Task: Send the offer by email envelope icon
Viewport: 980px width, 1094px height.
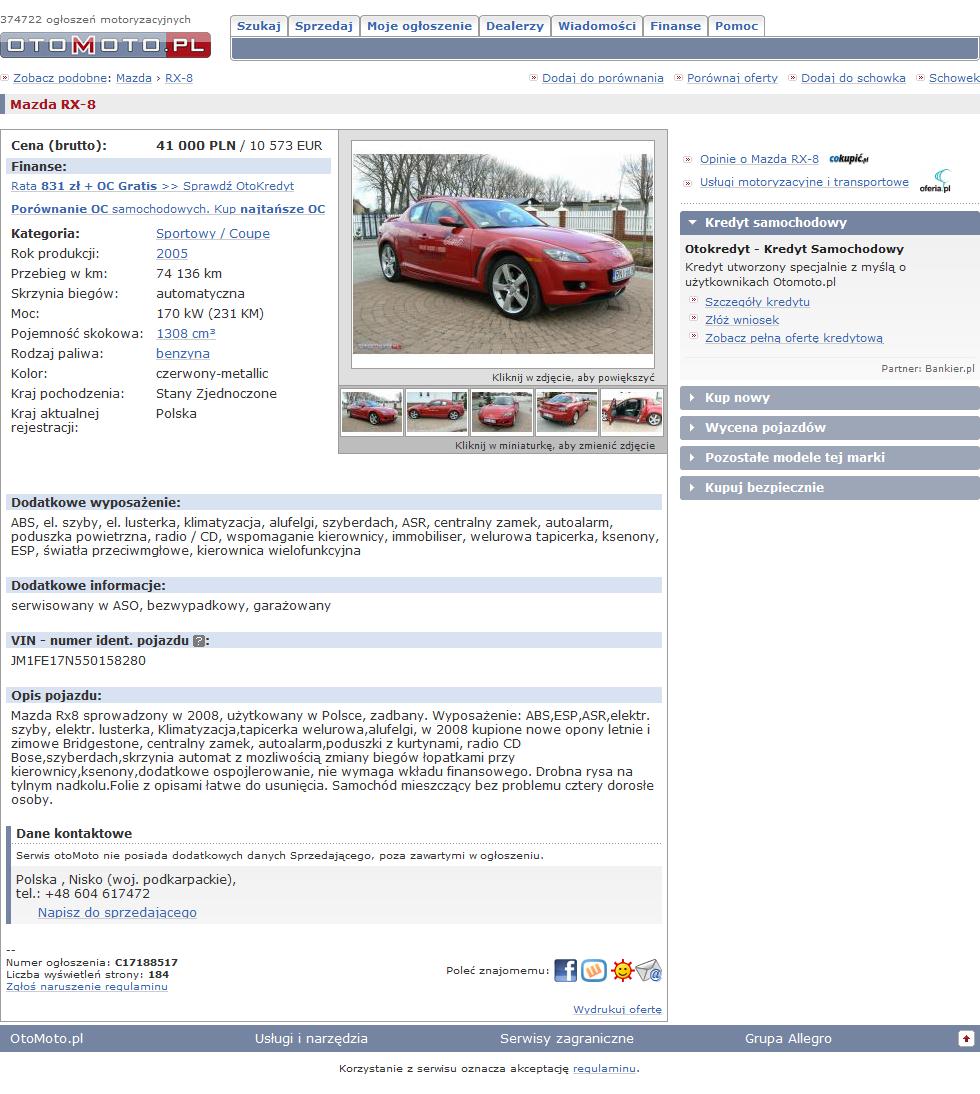Action: click(x=649, y=971)
